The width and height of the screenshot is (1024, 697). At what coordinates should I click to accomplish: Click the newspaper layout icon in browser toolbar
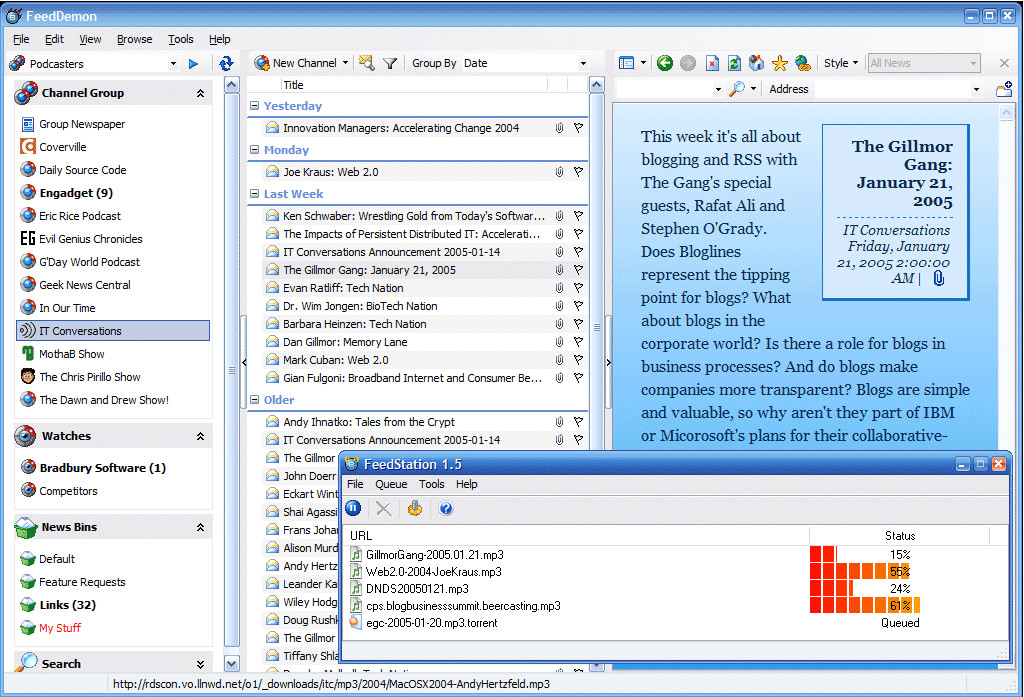click(626, 63)
